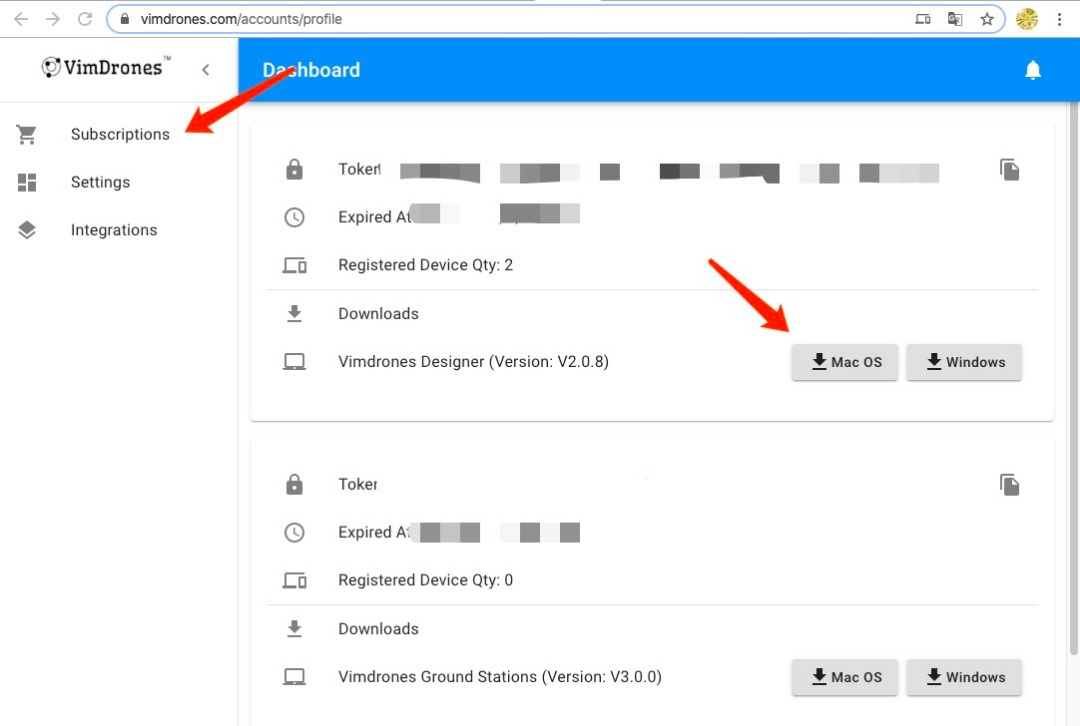Click the Integrations layers icon
This screenshot has height=726, width=1080.
[27, 230]
